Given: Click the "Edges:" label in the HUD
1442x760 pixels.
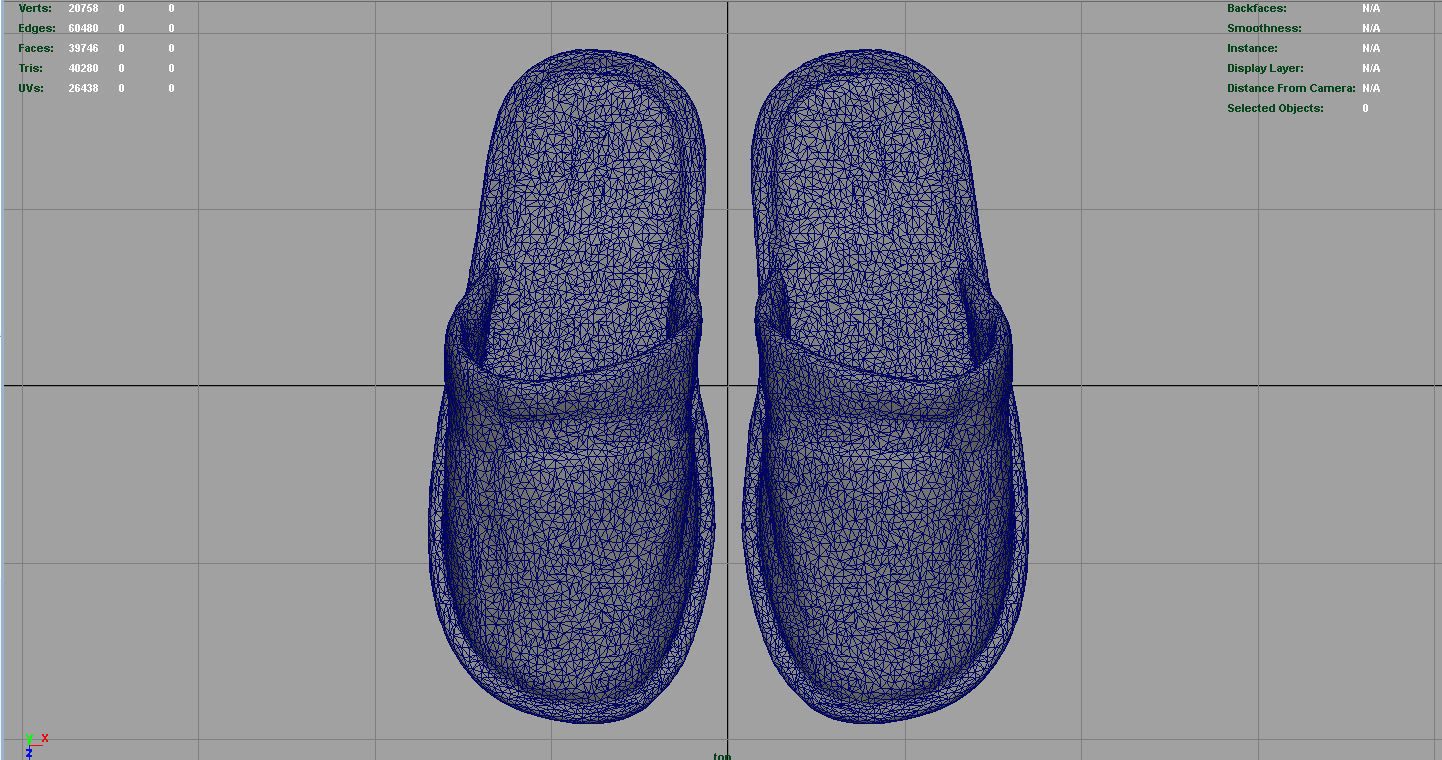Looking at the screenshot, I should pos(37,28).
